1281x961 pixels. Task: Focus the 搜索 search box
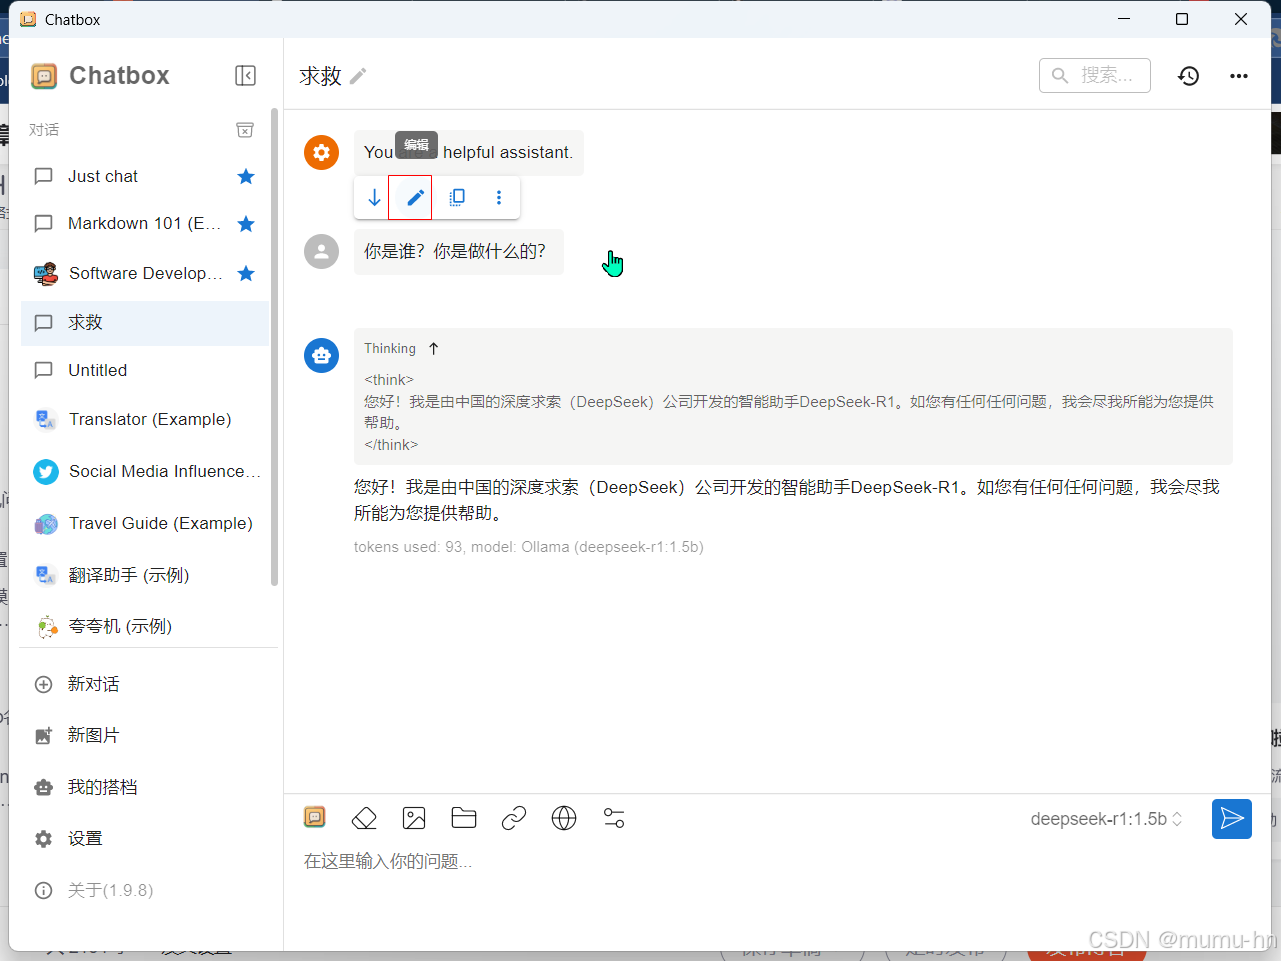pyautogui.click(x=1095, y=75)
